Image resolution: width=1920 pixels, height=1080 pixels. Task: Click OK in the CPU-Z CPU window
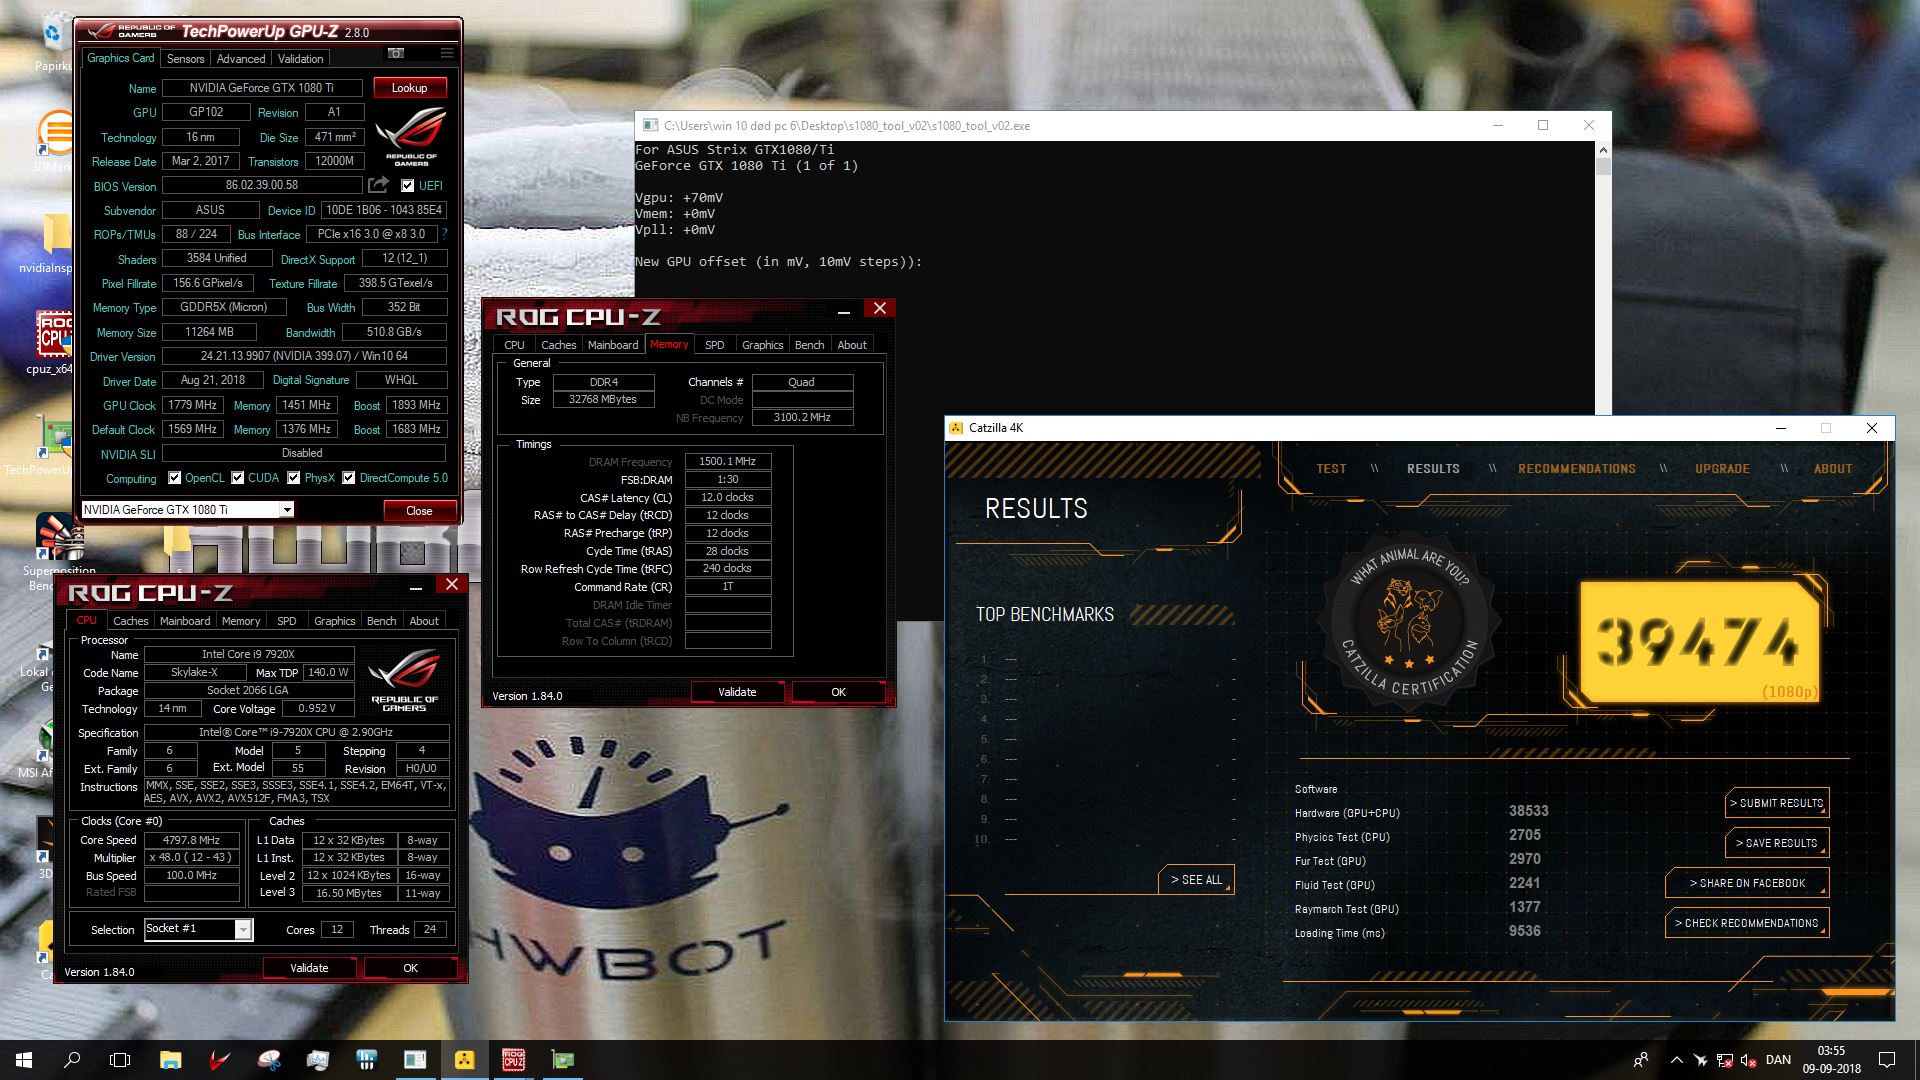[x=410, y=968]
